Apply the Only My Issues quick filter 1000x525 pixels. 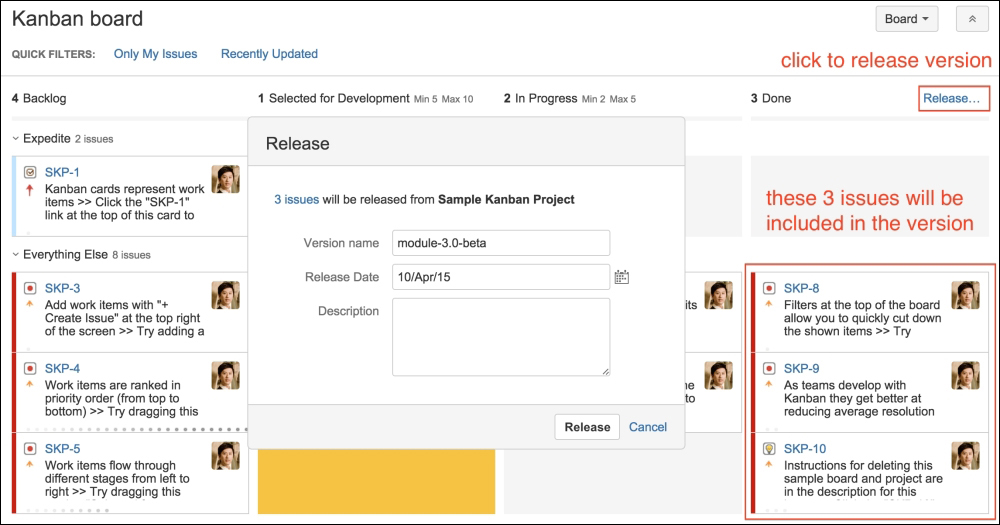[x=156, y=54]
